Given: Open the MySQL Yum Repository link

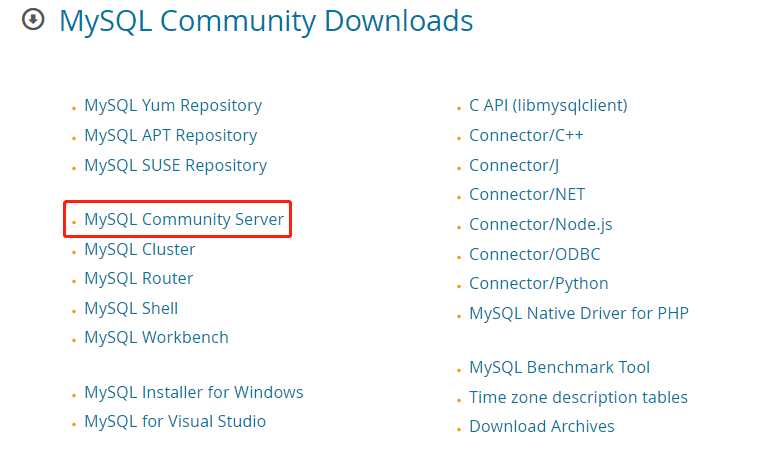Looking at the screenshot, I should tap(173, 106).
